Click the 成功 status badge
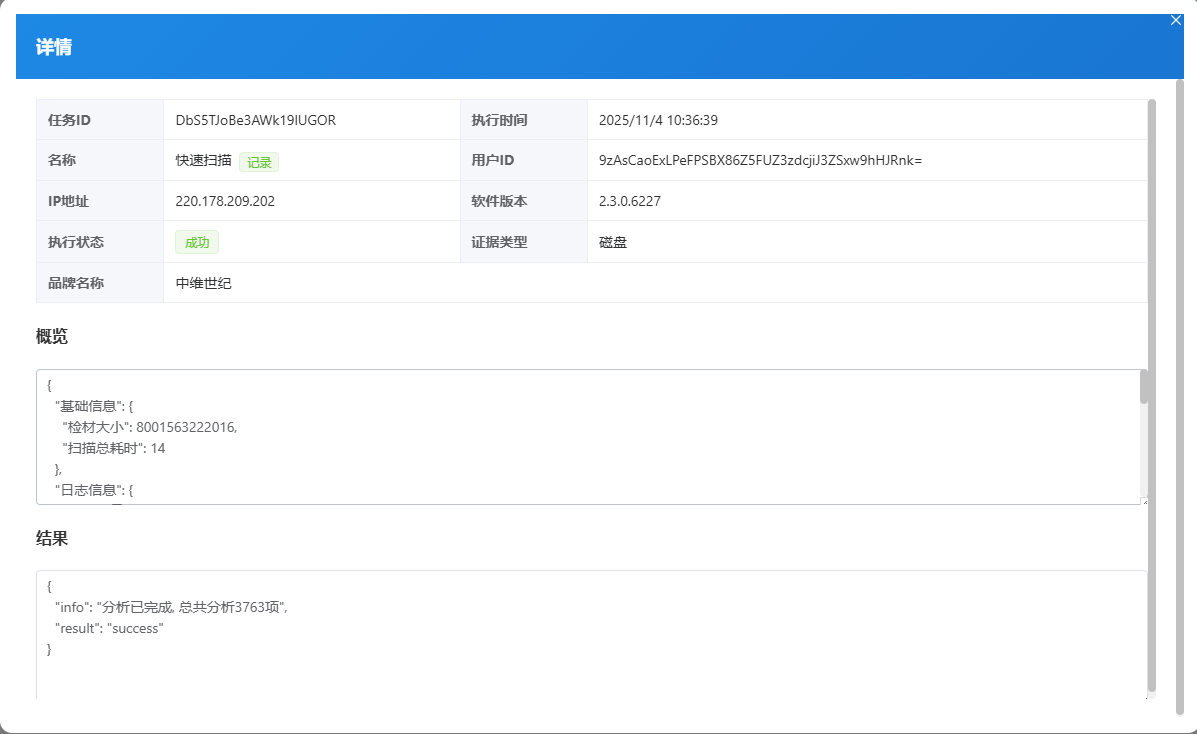The height and width of the screenshot is (734, 1197). (x=197, y=242)
